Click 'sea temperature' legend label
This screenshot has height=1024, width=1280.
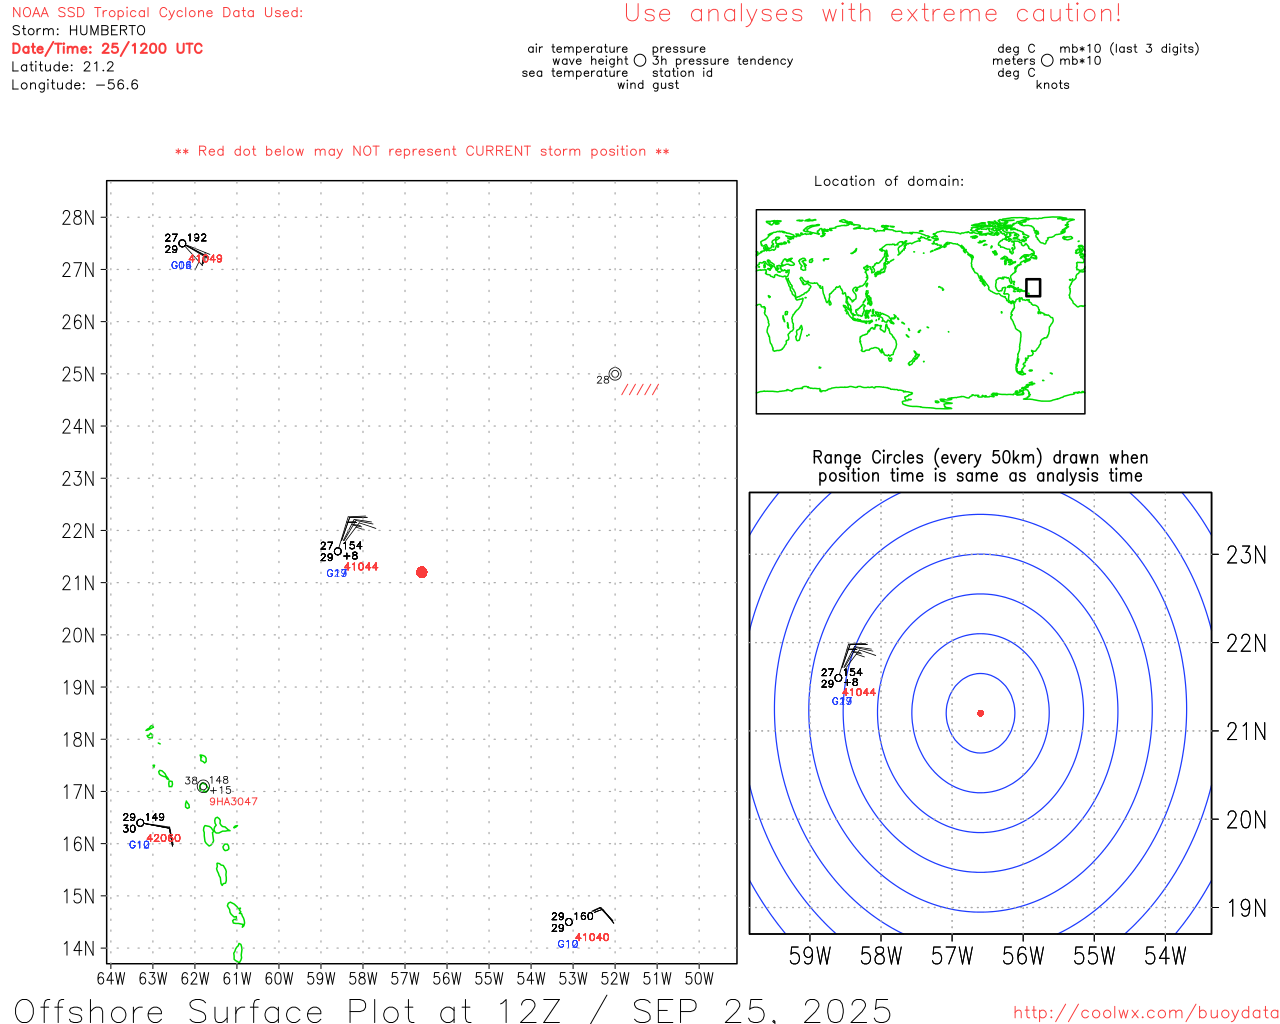(575, 73)
